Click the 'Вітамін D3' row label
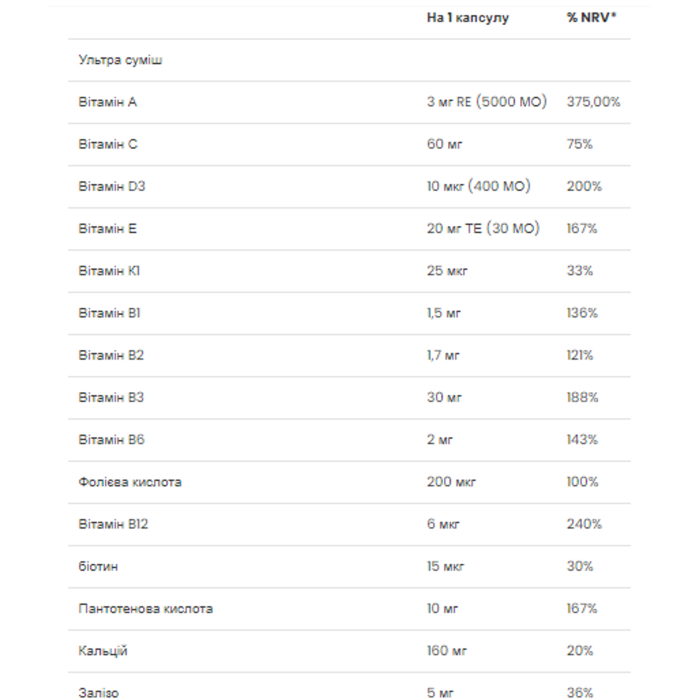This screenshot has width=700, height=700. click(112, 186)
